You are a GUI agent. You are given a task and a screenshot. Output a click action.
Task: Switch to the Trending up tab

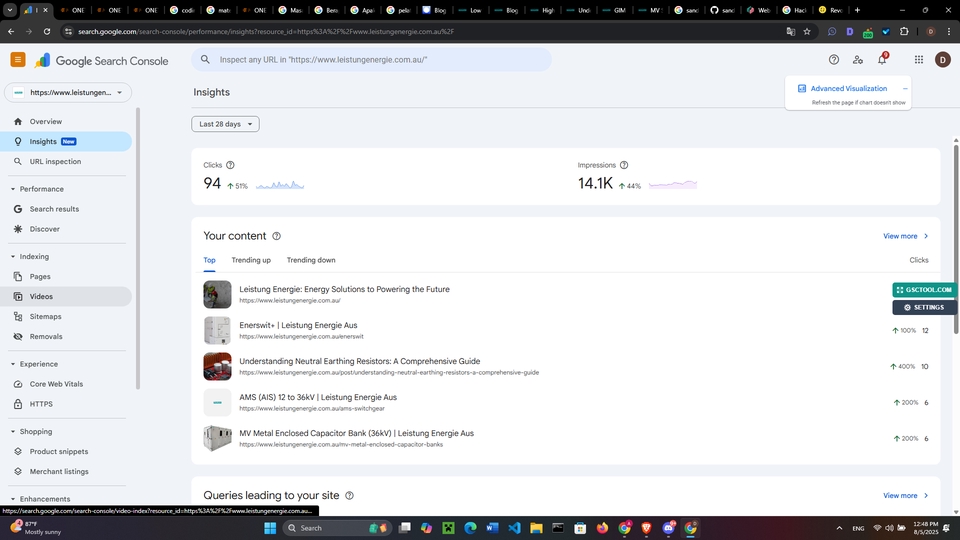pos(251,260)
